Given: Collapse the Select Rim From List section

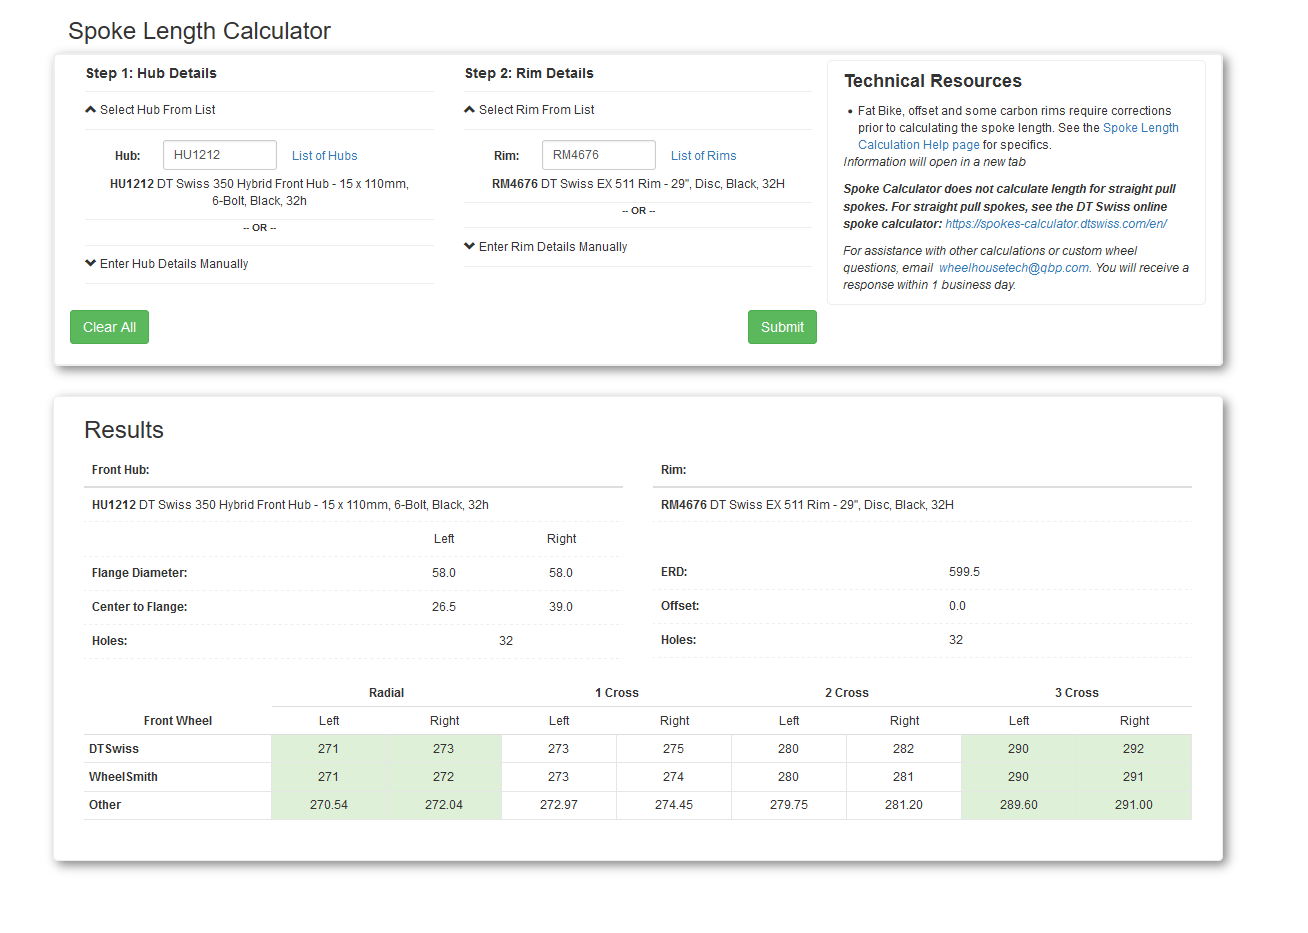Looking at the screenshot, I should coord(530,110).
